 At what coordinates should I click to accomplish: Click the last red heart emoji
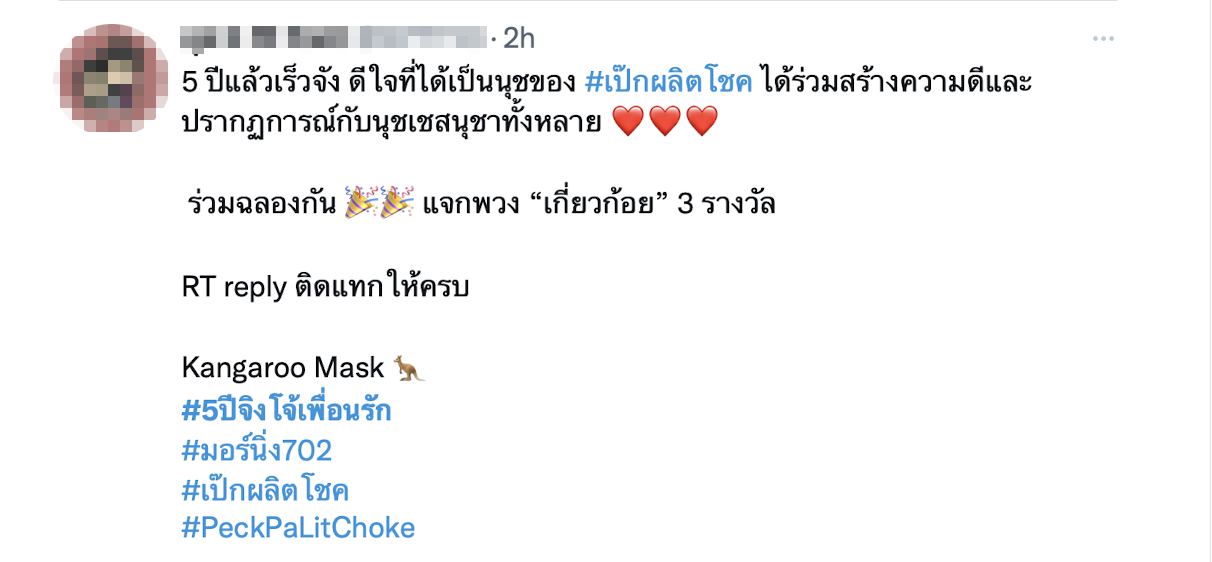[x=703, y=123]
